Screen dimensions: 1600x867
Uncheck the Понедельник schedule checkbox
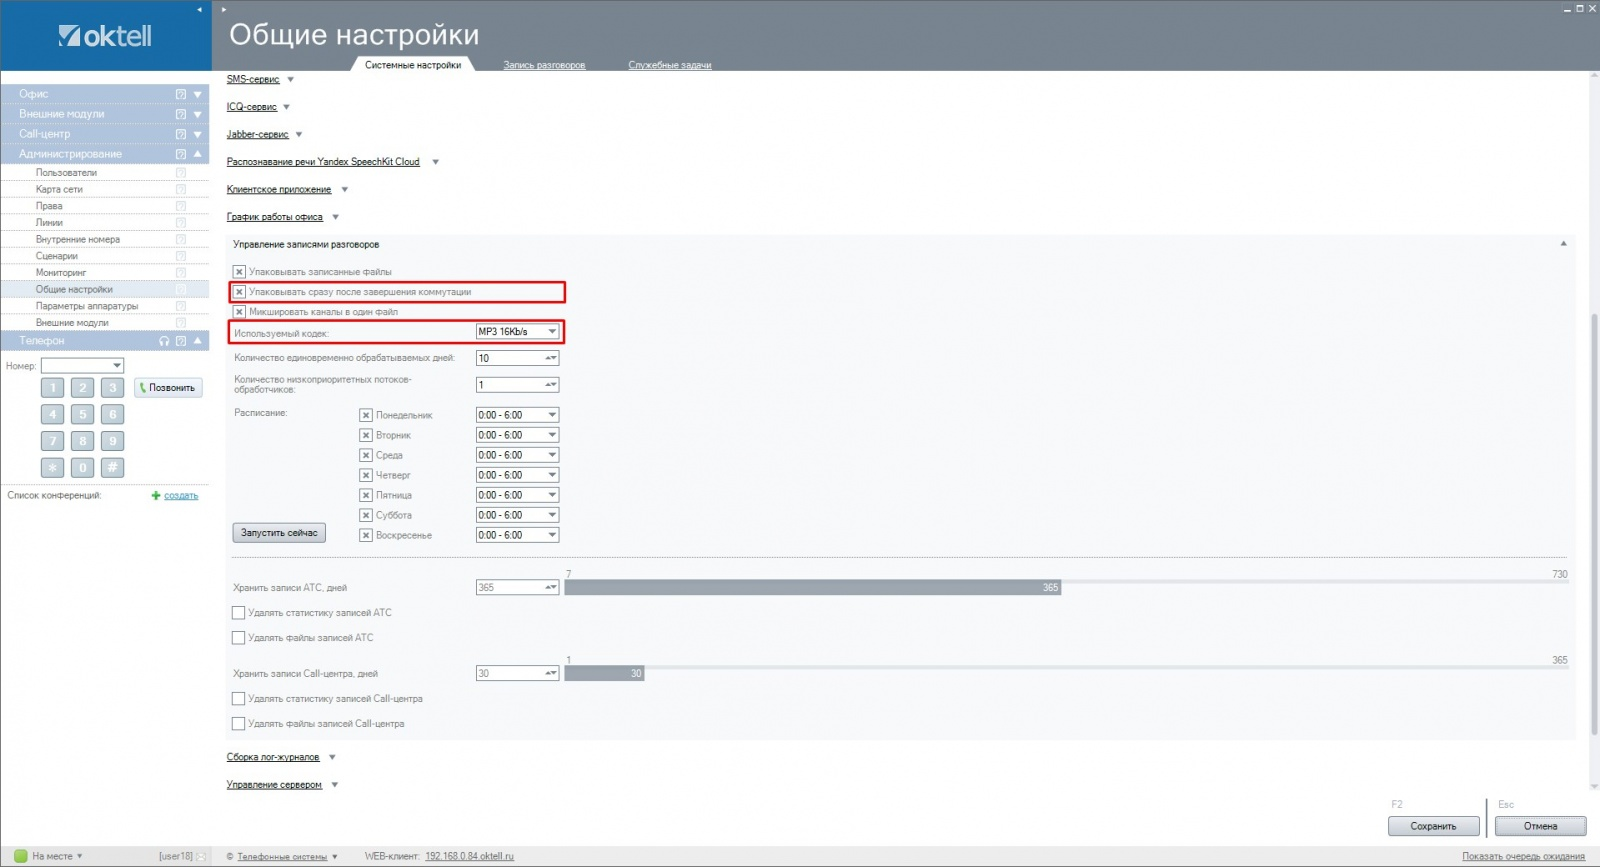[x=366, y=415]
